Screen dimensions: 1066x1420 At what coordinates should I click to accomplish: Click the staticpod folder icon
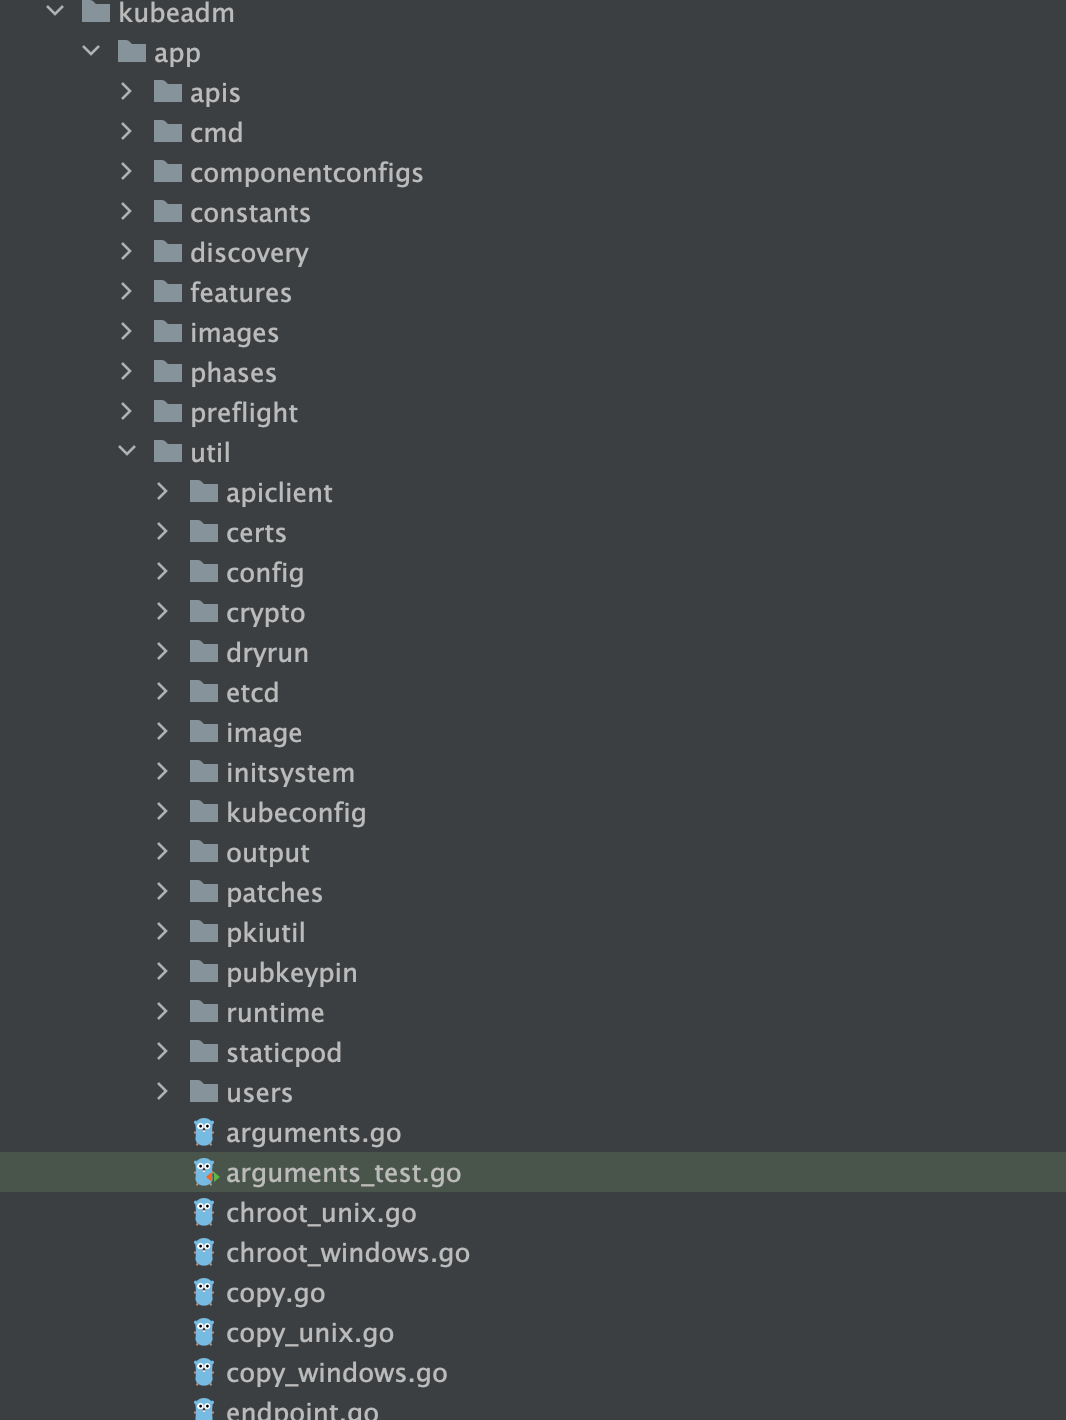tap(204, 1052)
